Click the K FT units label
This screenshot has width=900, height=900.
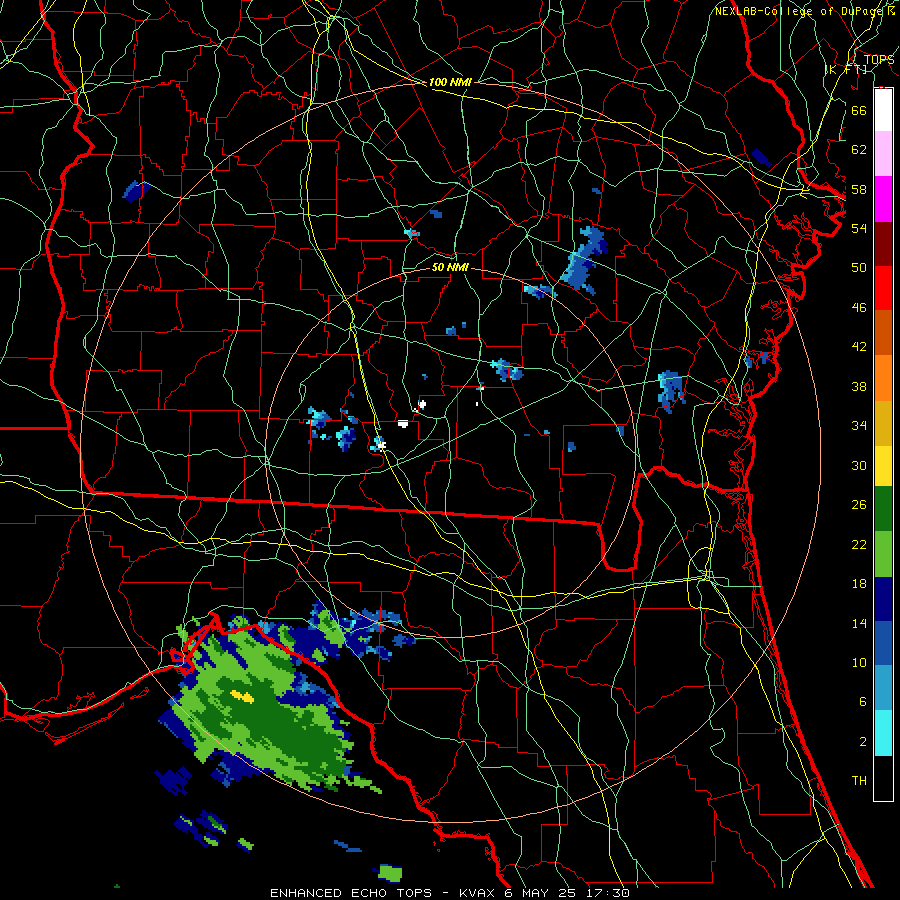click(845, 70)
